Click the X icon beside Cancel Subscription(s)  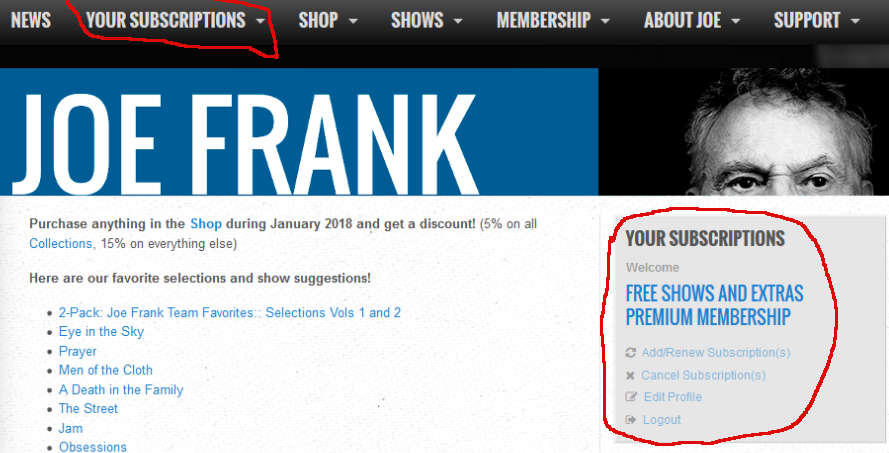click(x=630, y=375)
